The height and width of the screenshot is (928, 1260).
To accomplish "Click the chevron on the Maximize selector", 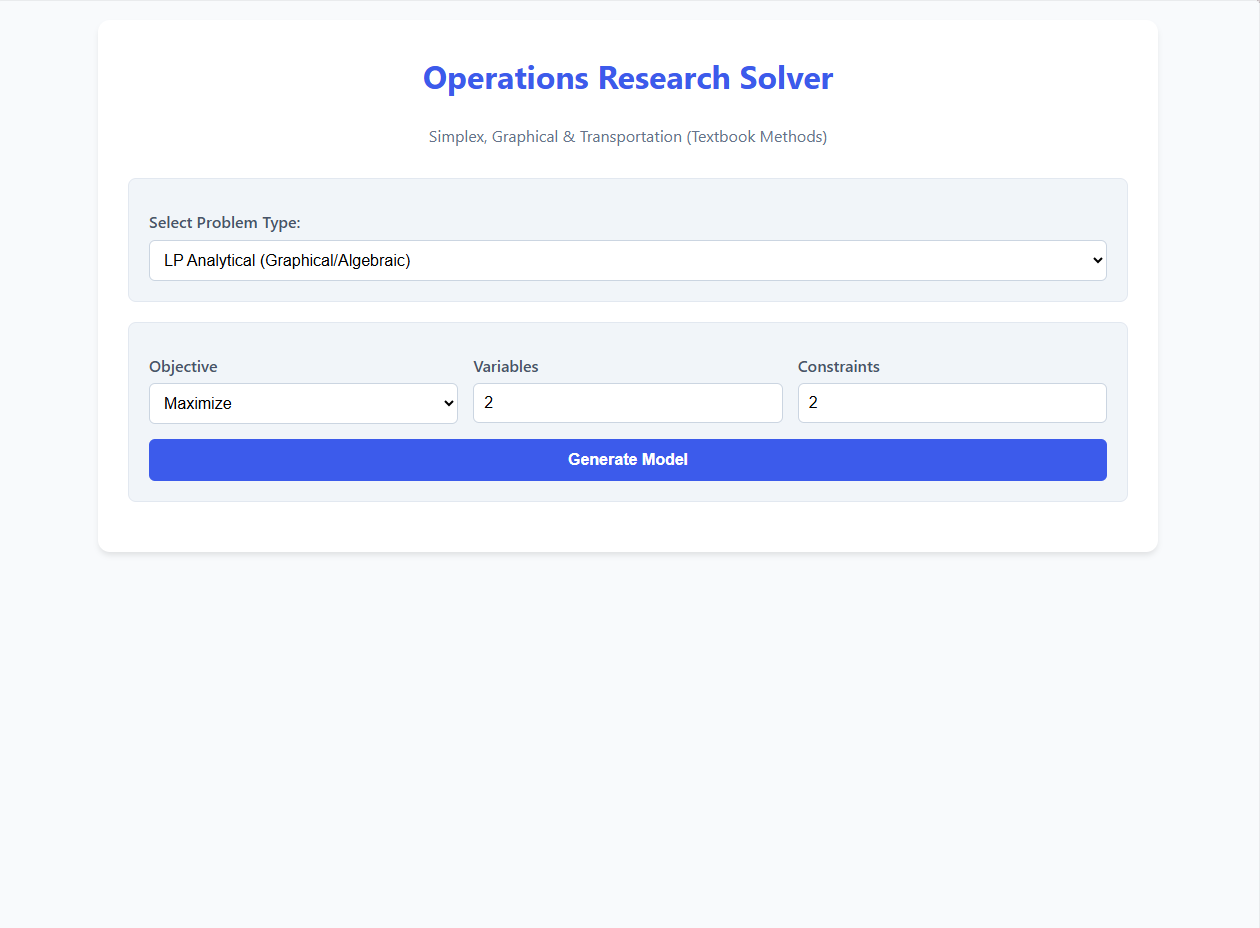I will coord(448,402).
